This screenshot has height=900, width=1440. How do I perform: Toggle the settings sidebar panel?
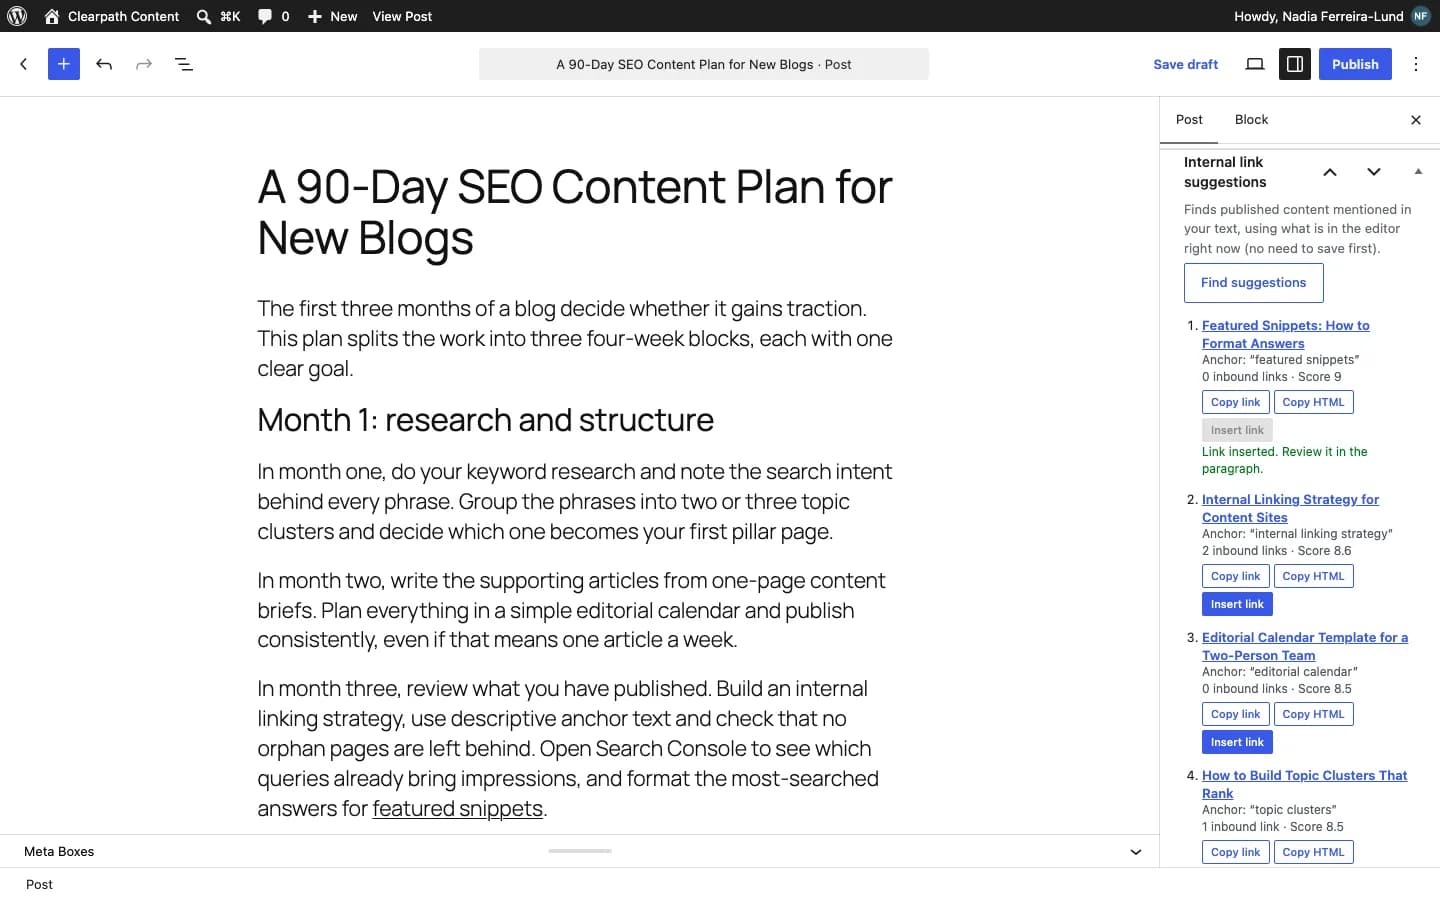(x=1295, y=64)
